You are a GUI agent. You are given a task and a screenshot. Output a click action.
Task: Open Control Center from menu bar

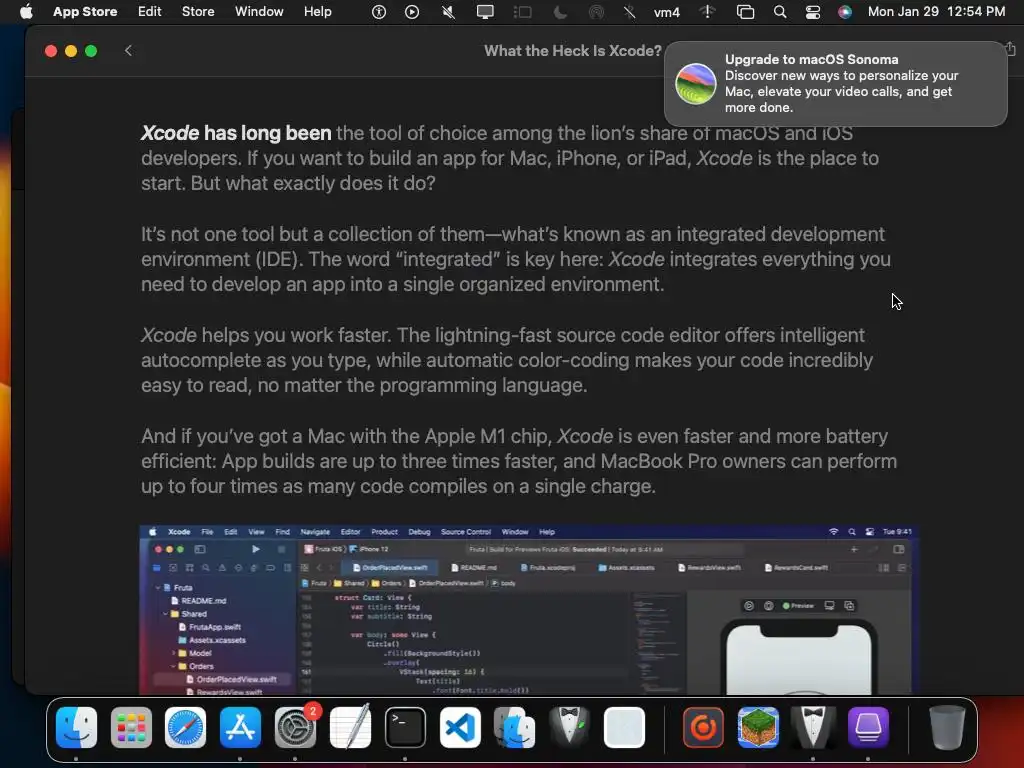click(812, 12)
